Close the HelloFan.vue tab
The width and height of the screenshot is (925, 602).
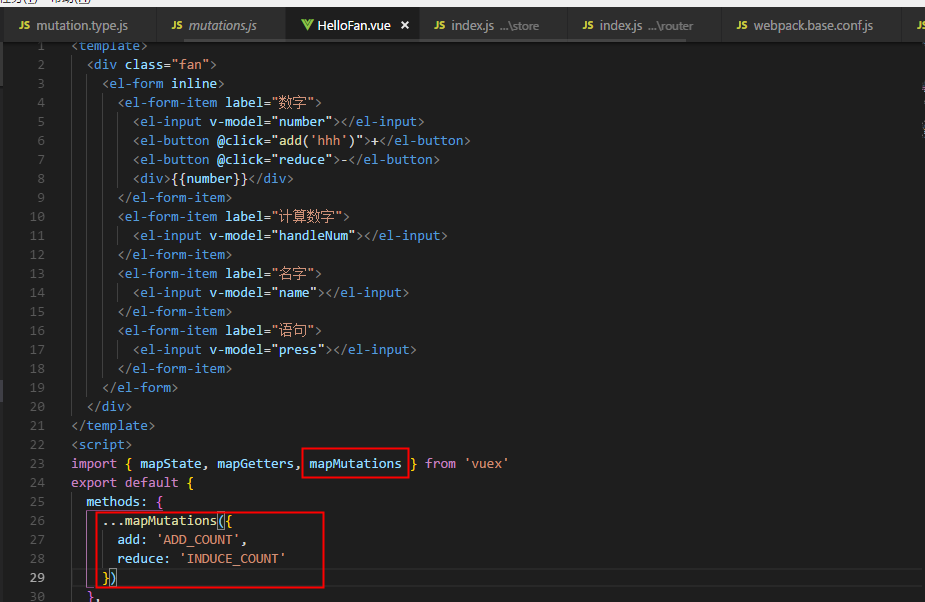405,25
